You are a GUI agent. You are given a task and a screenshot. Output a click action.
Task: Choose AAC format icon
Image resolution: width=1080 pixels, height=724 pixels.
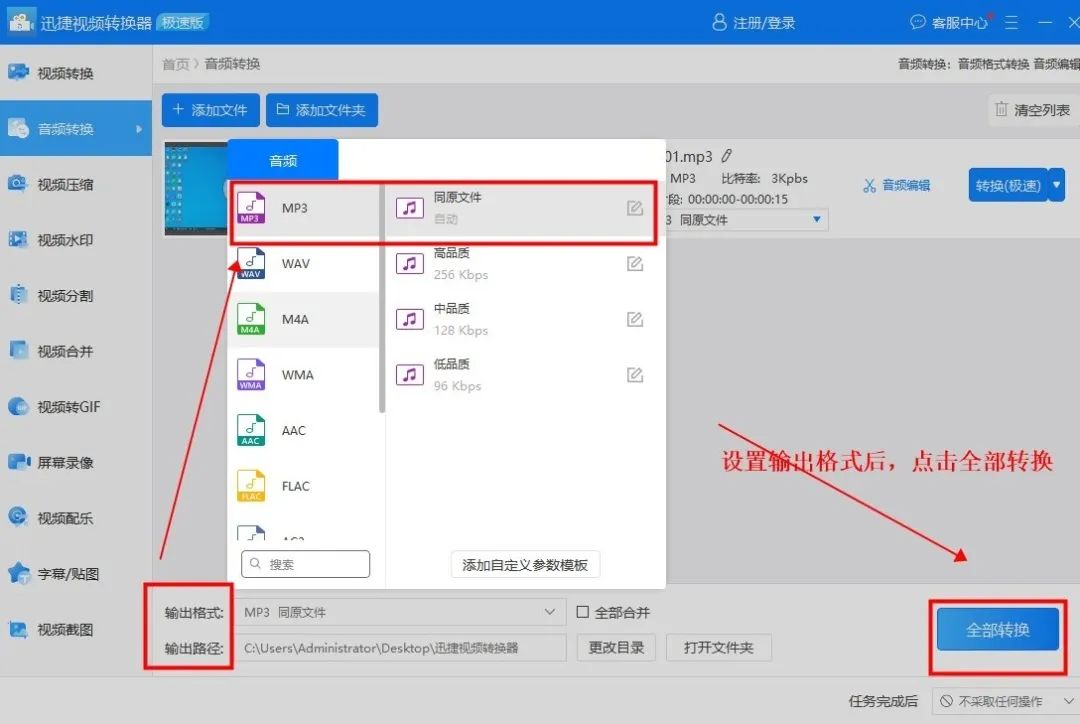(x=251, y=431)
